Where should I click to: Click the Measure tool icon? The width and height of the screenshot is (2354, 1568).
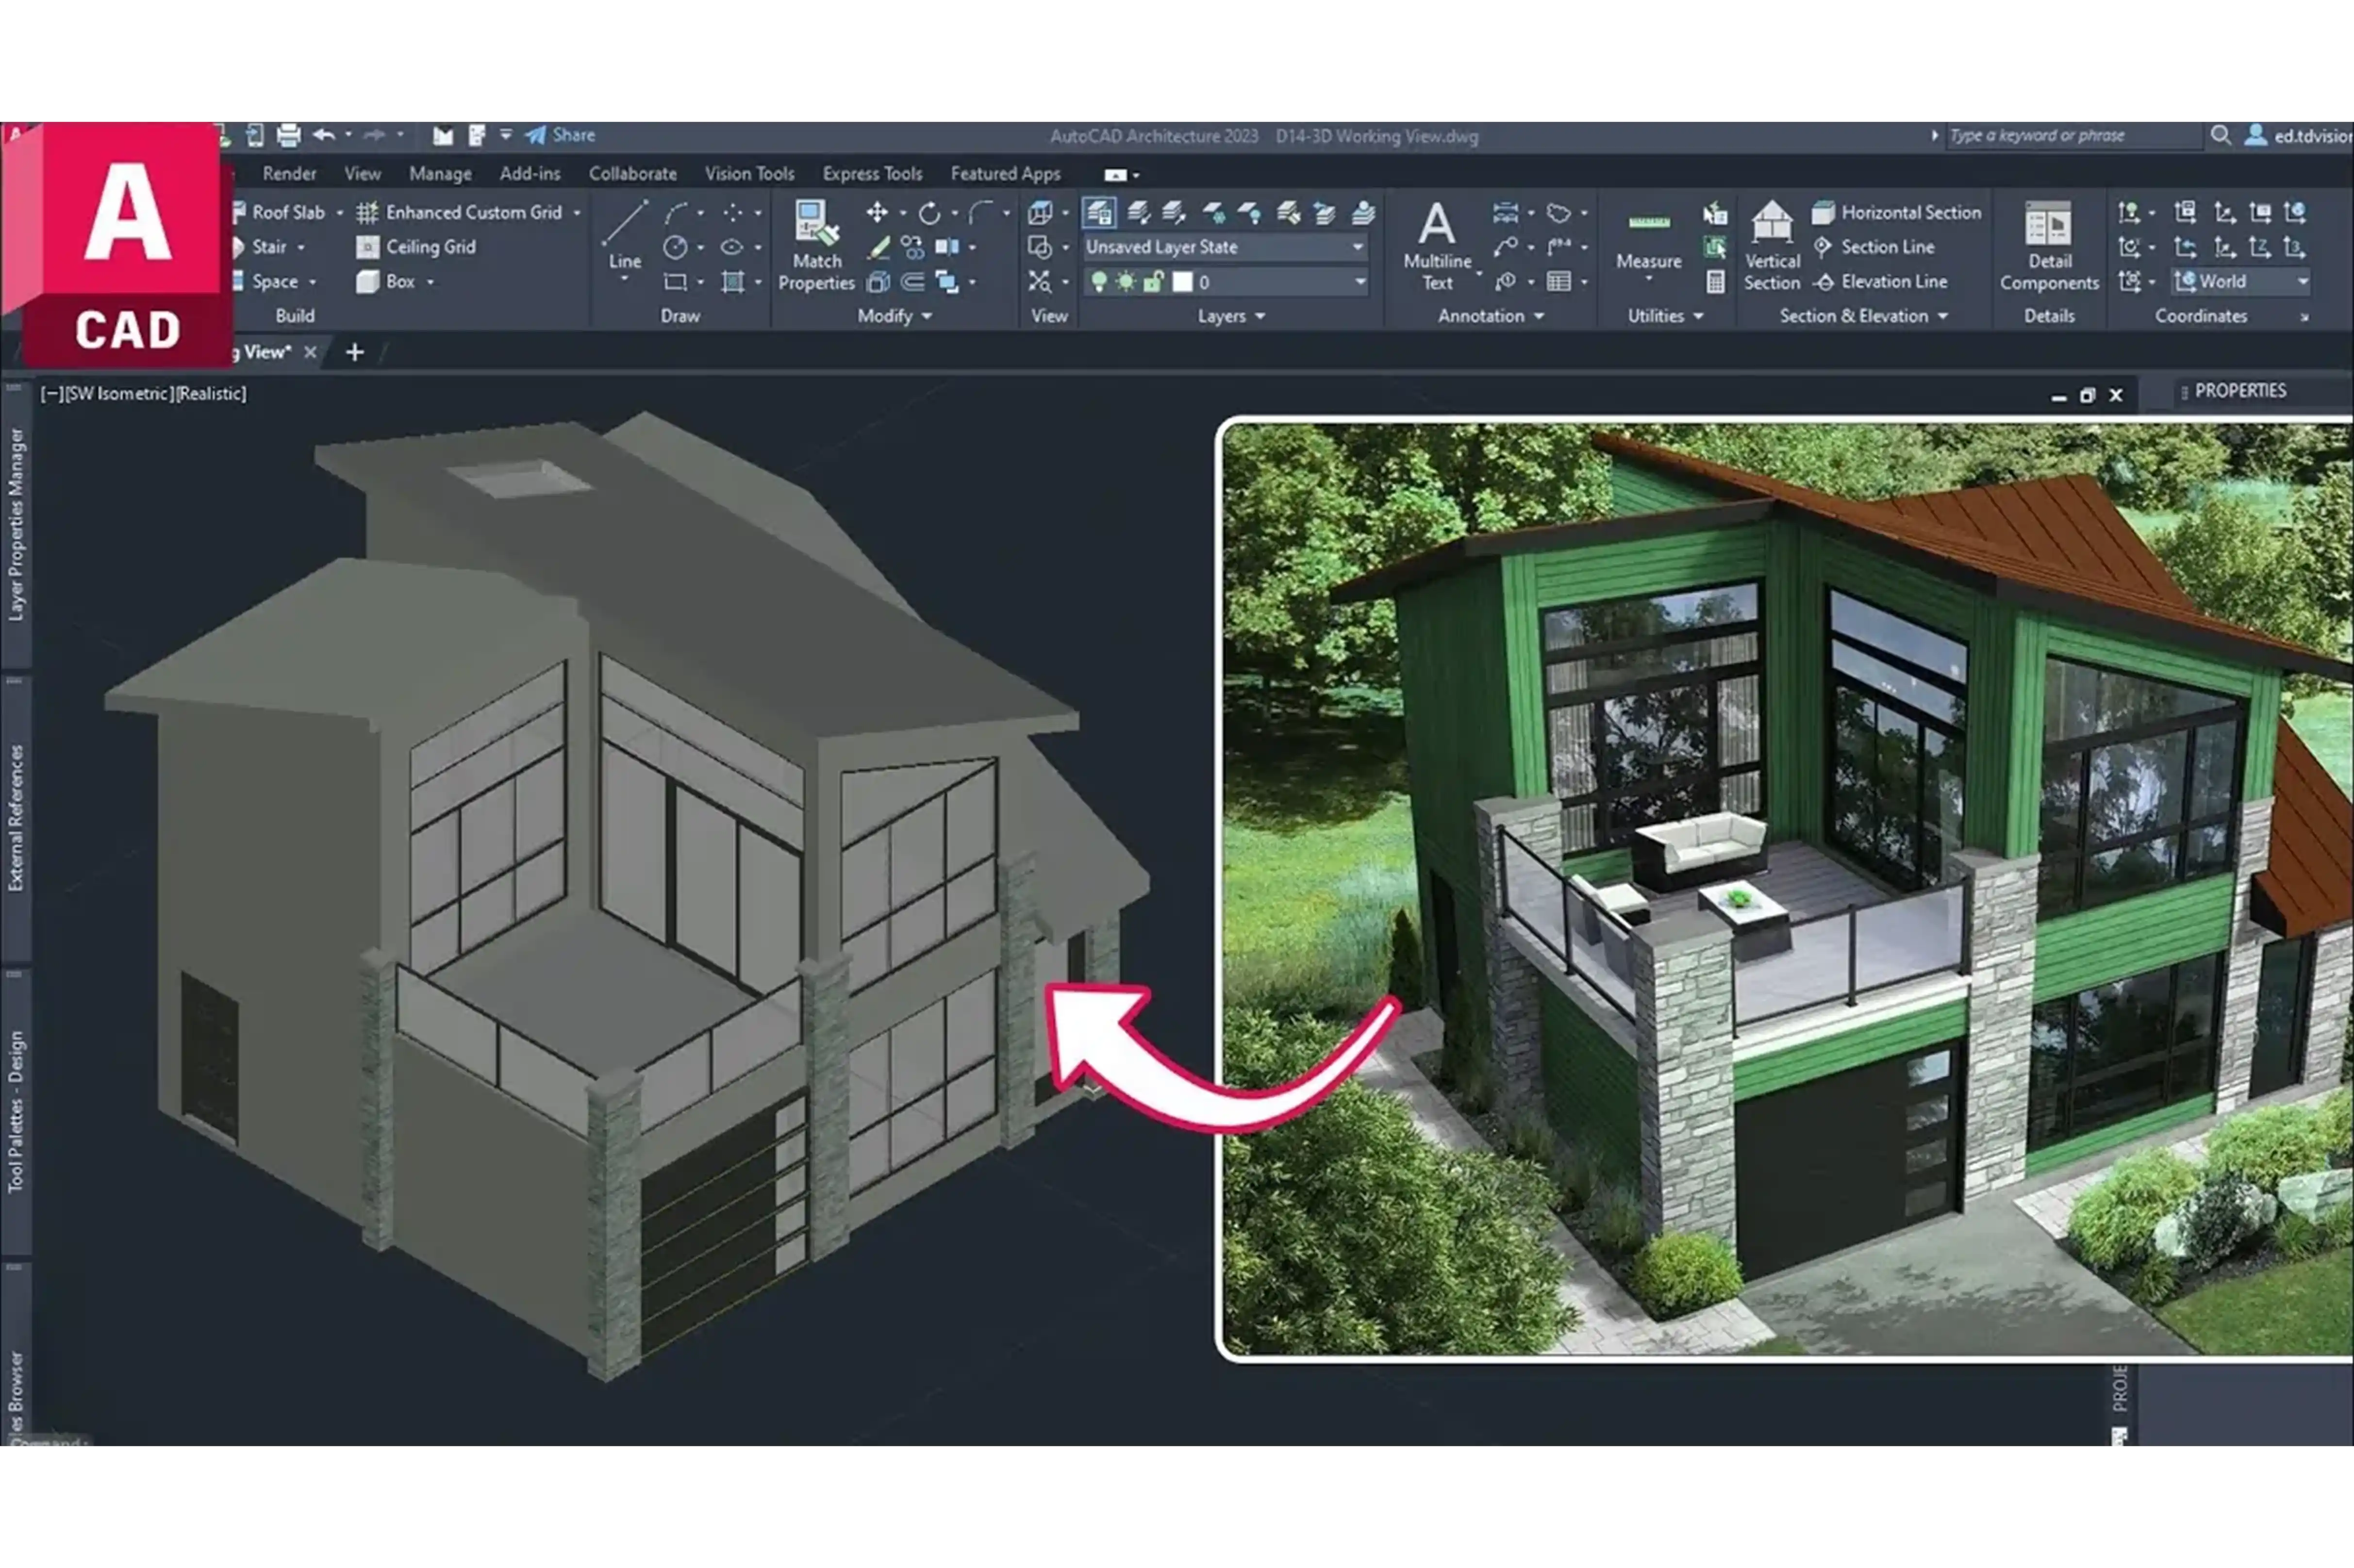coord(1649,222)
